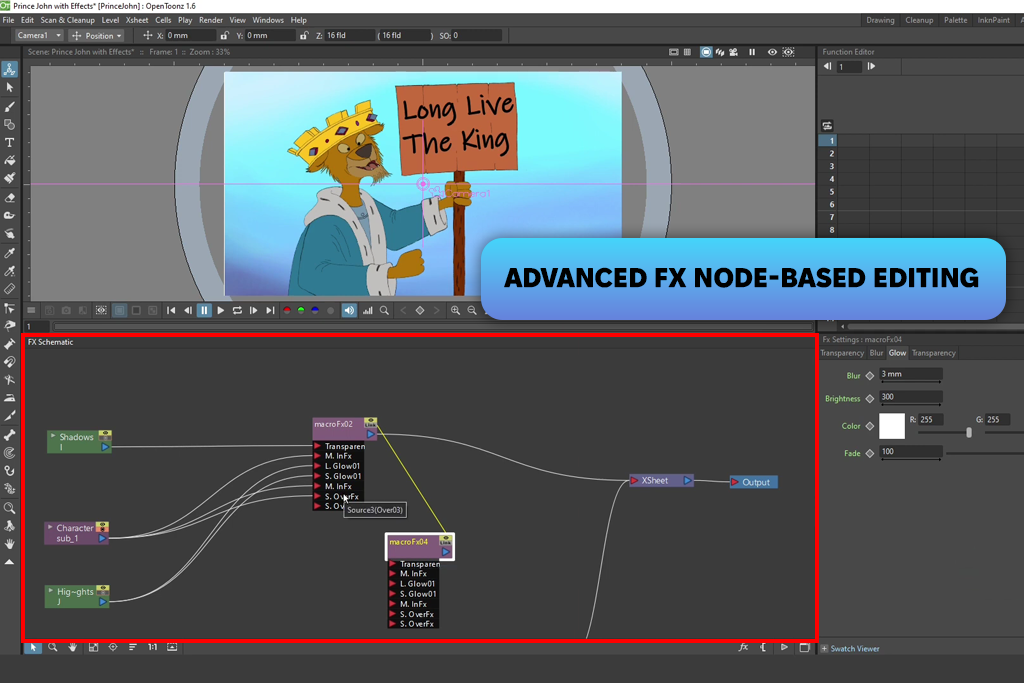Image resolution: width=1024 pixels, height=683 pixels.
Task: Select the Iron tool
Action: [10, 397]
